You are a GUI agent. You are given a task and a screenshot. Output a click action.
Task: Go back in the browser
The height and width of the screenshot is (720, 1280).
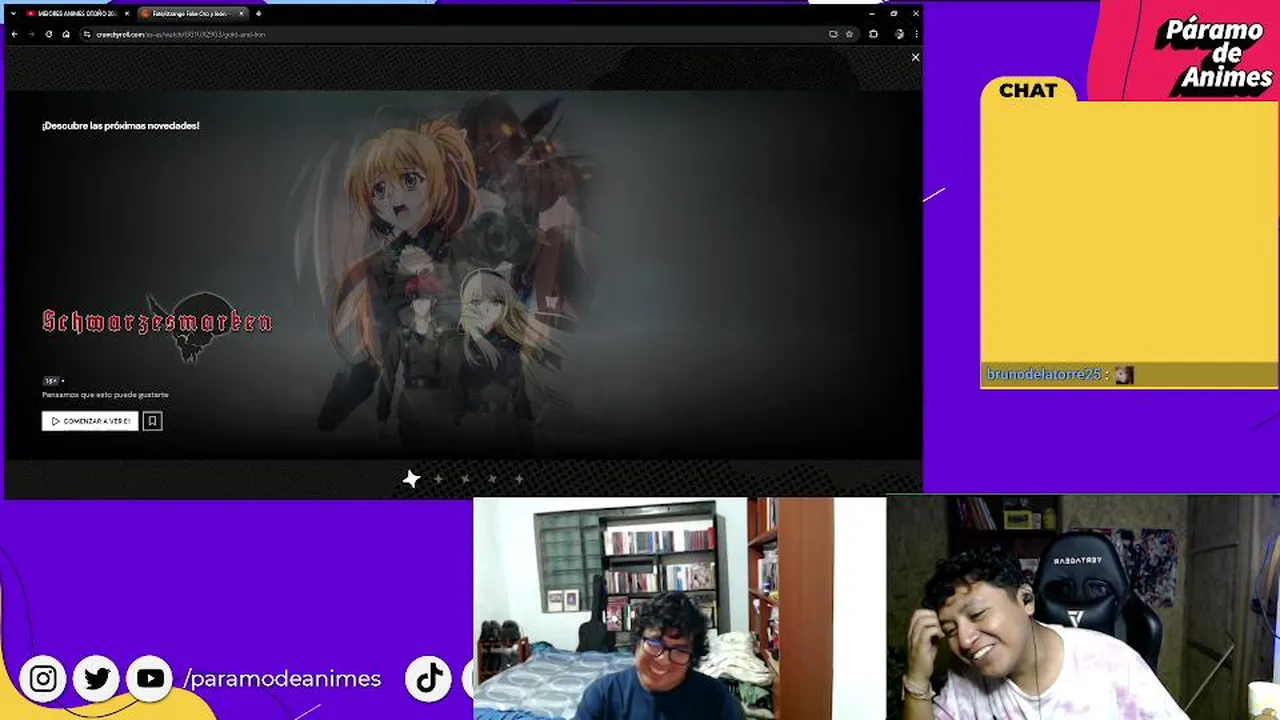click(x=14, y=34)
